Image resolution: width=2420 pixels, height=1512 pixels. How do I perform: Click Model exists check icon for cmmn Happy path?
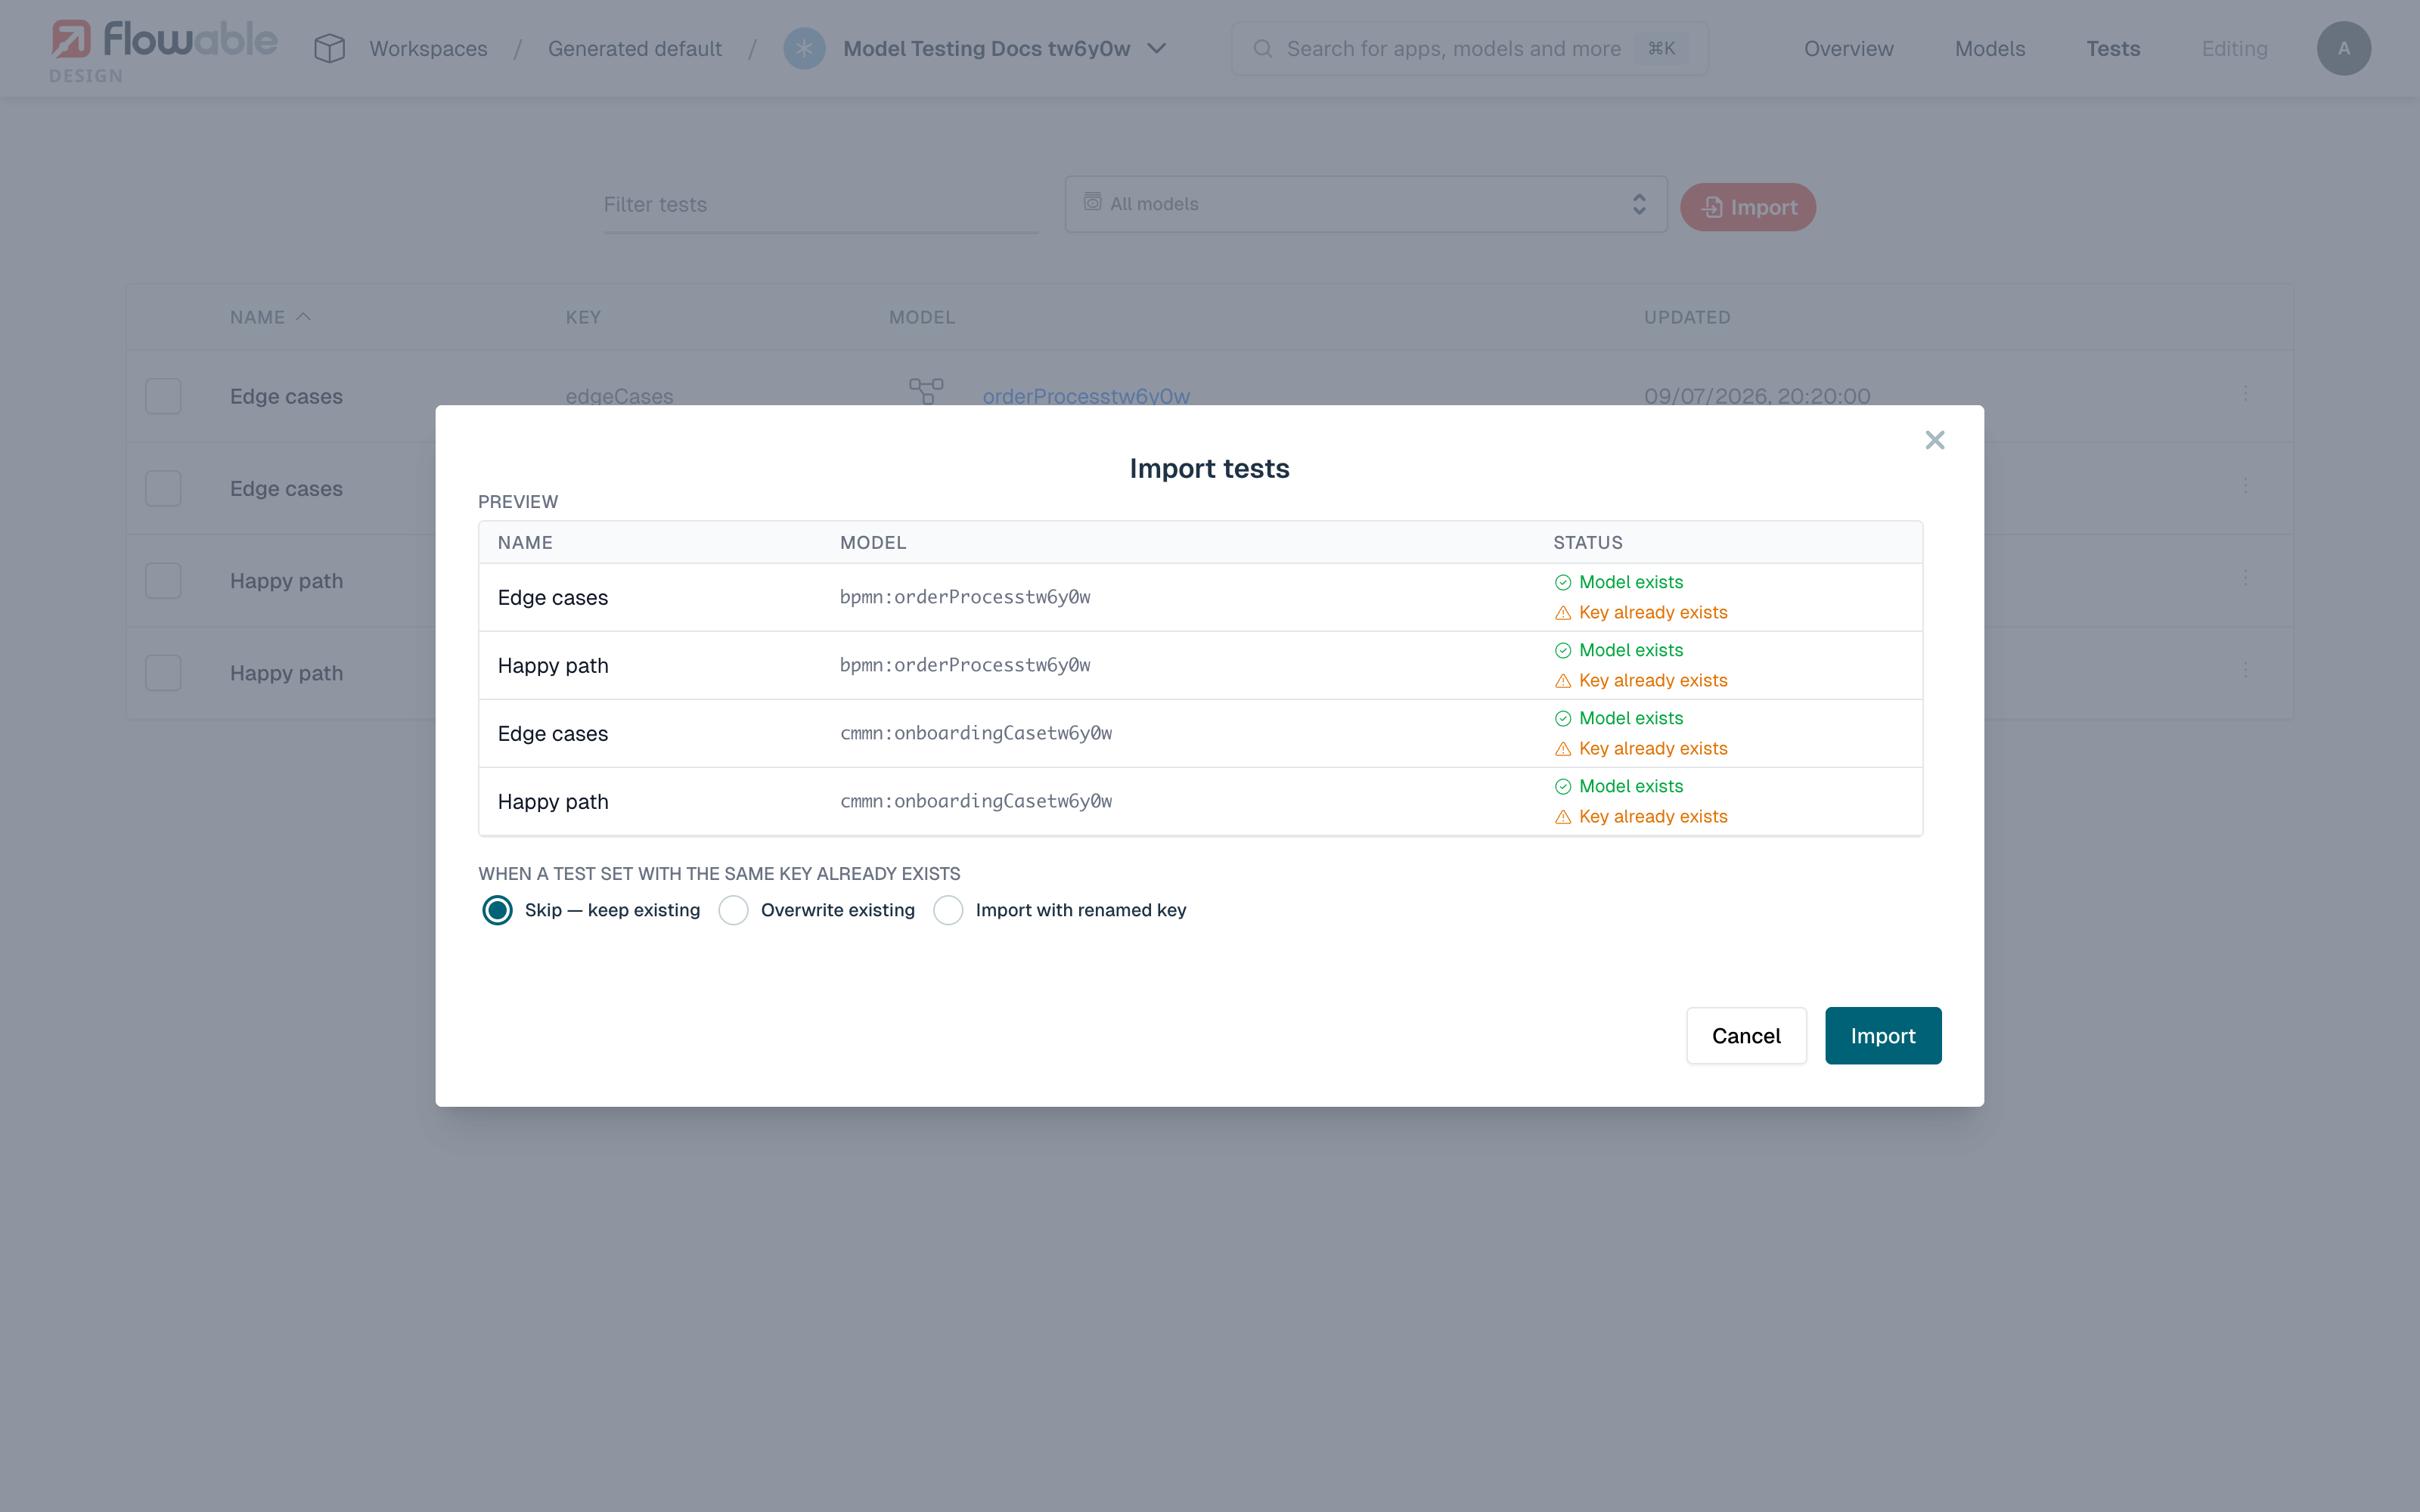(1562, 786)
